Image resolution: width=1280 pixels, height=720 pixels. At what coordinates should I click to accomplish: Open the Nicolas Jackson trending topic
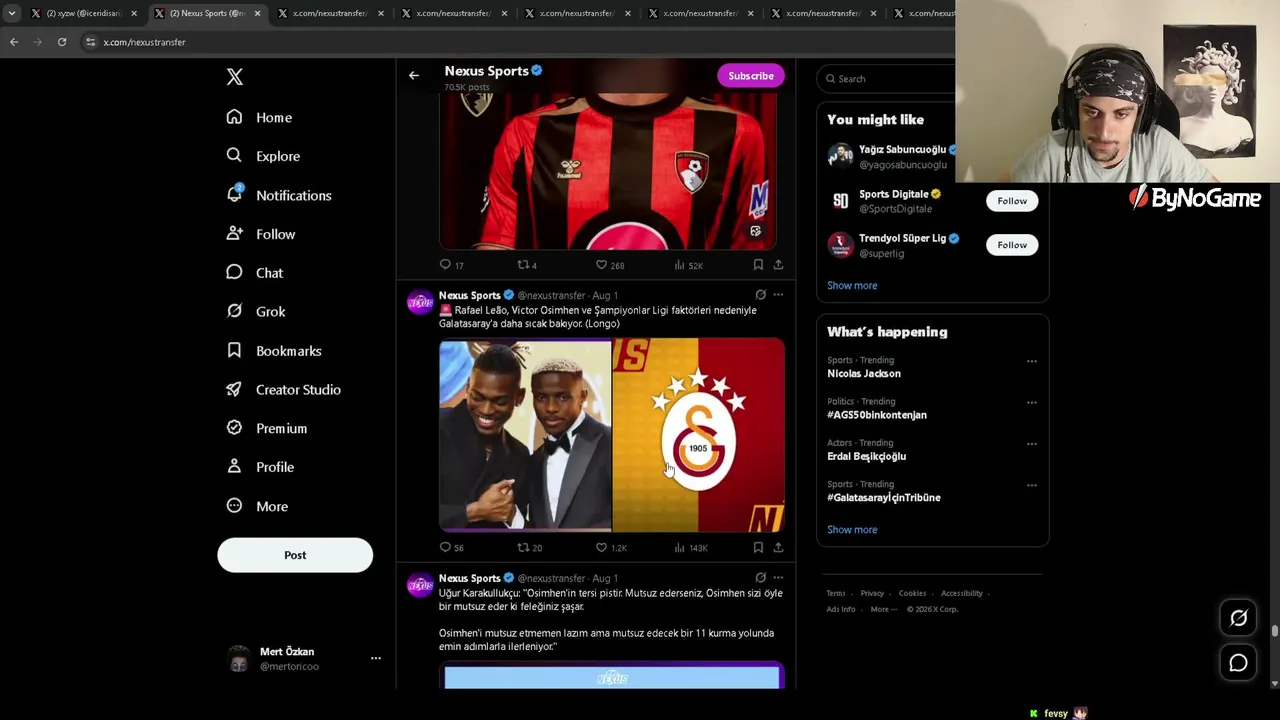pyautogui.click(x=864, y=374)
